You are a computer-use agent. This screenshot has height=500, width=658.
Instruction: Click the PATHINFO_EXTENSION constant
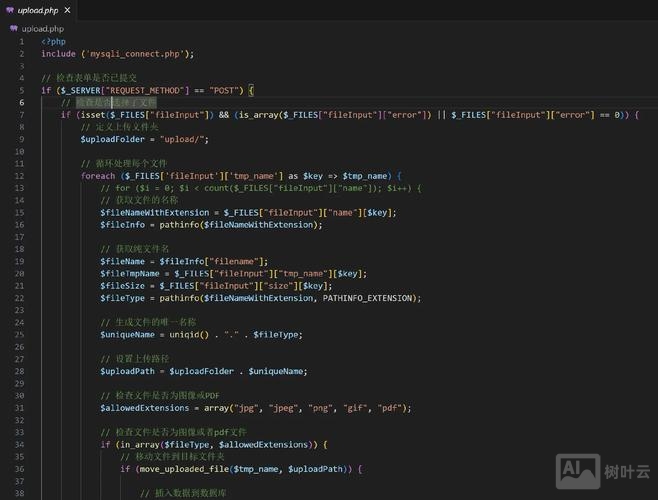369,297
